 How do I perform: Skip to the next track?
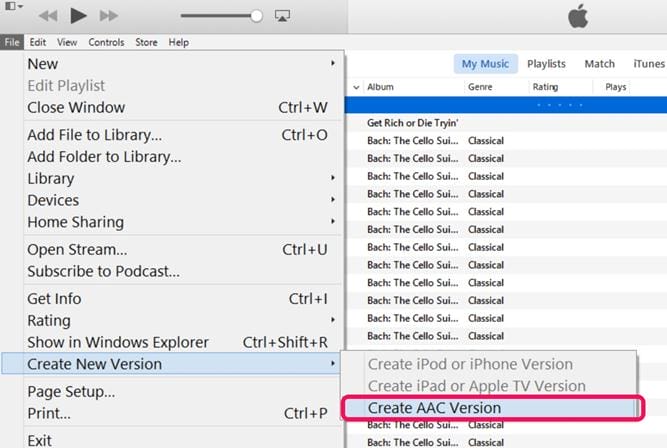point(109,15)
